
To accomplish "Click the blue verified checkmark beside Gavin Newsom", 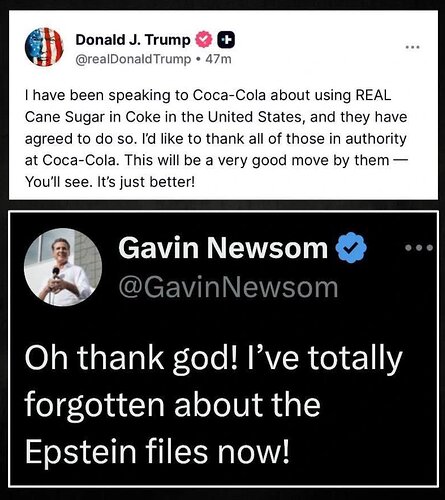I will 351,248.
